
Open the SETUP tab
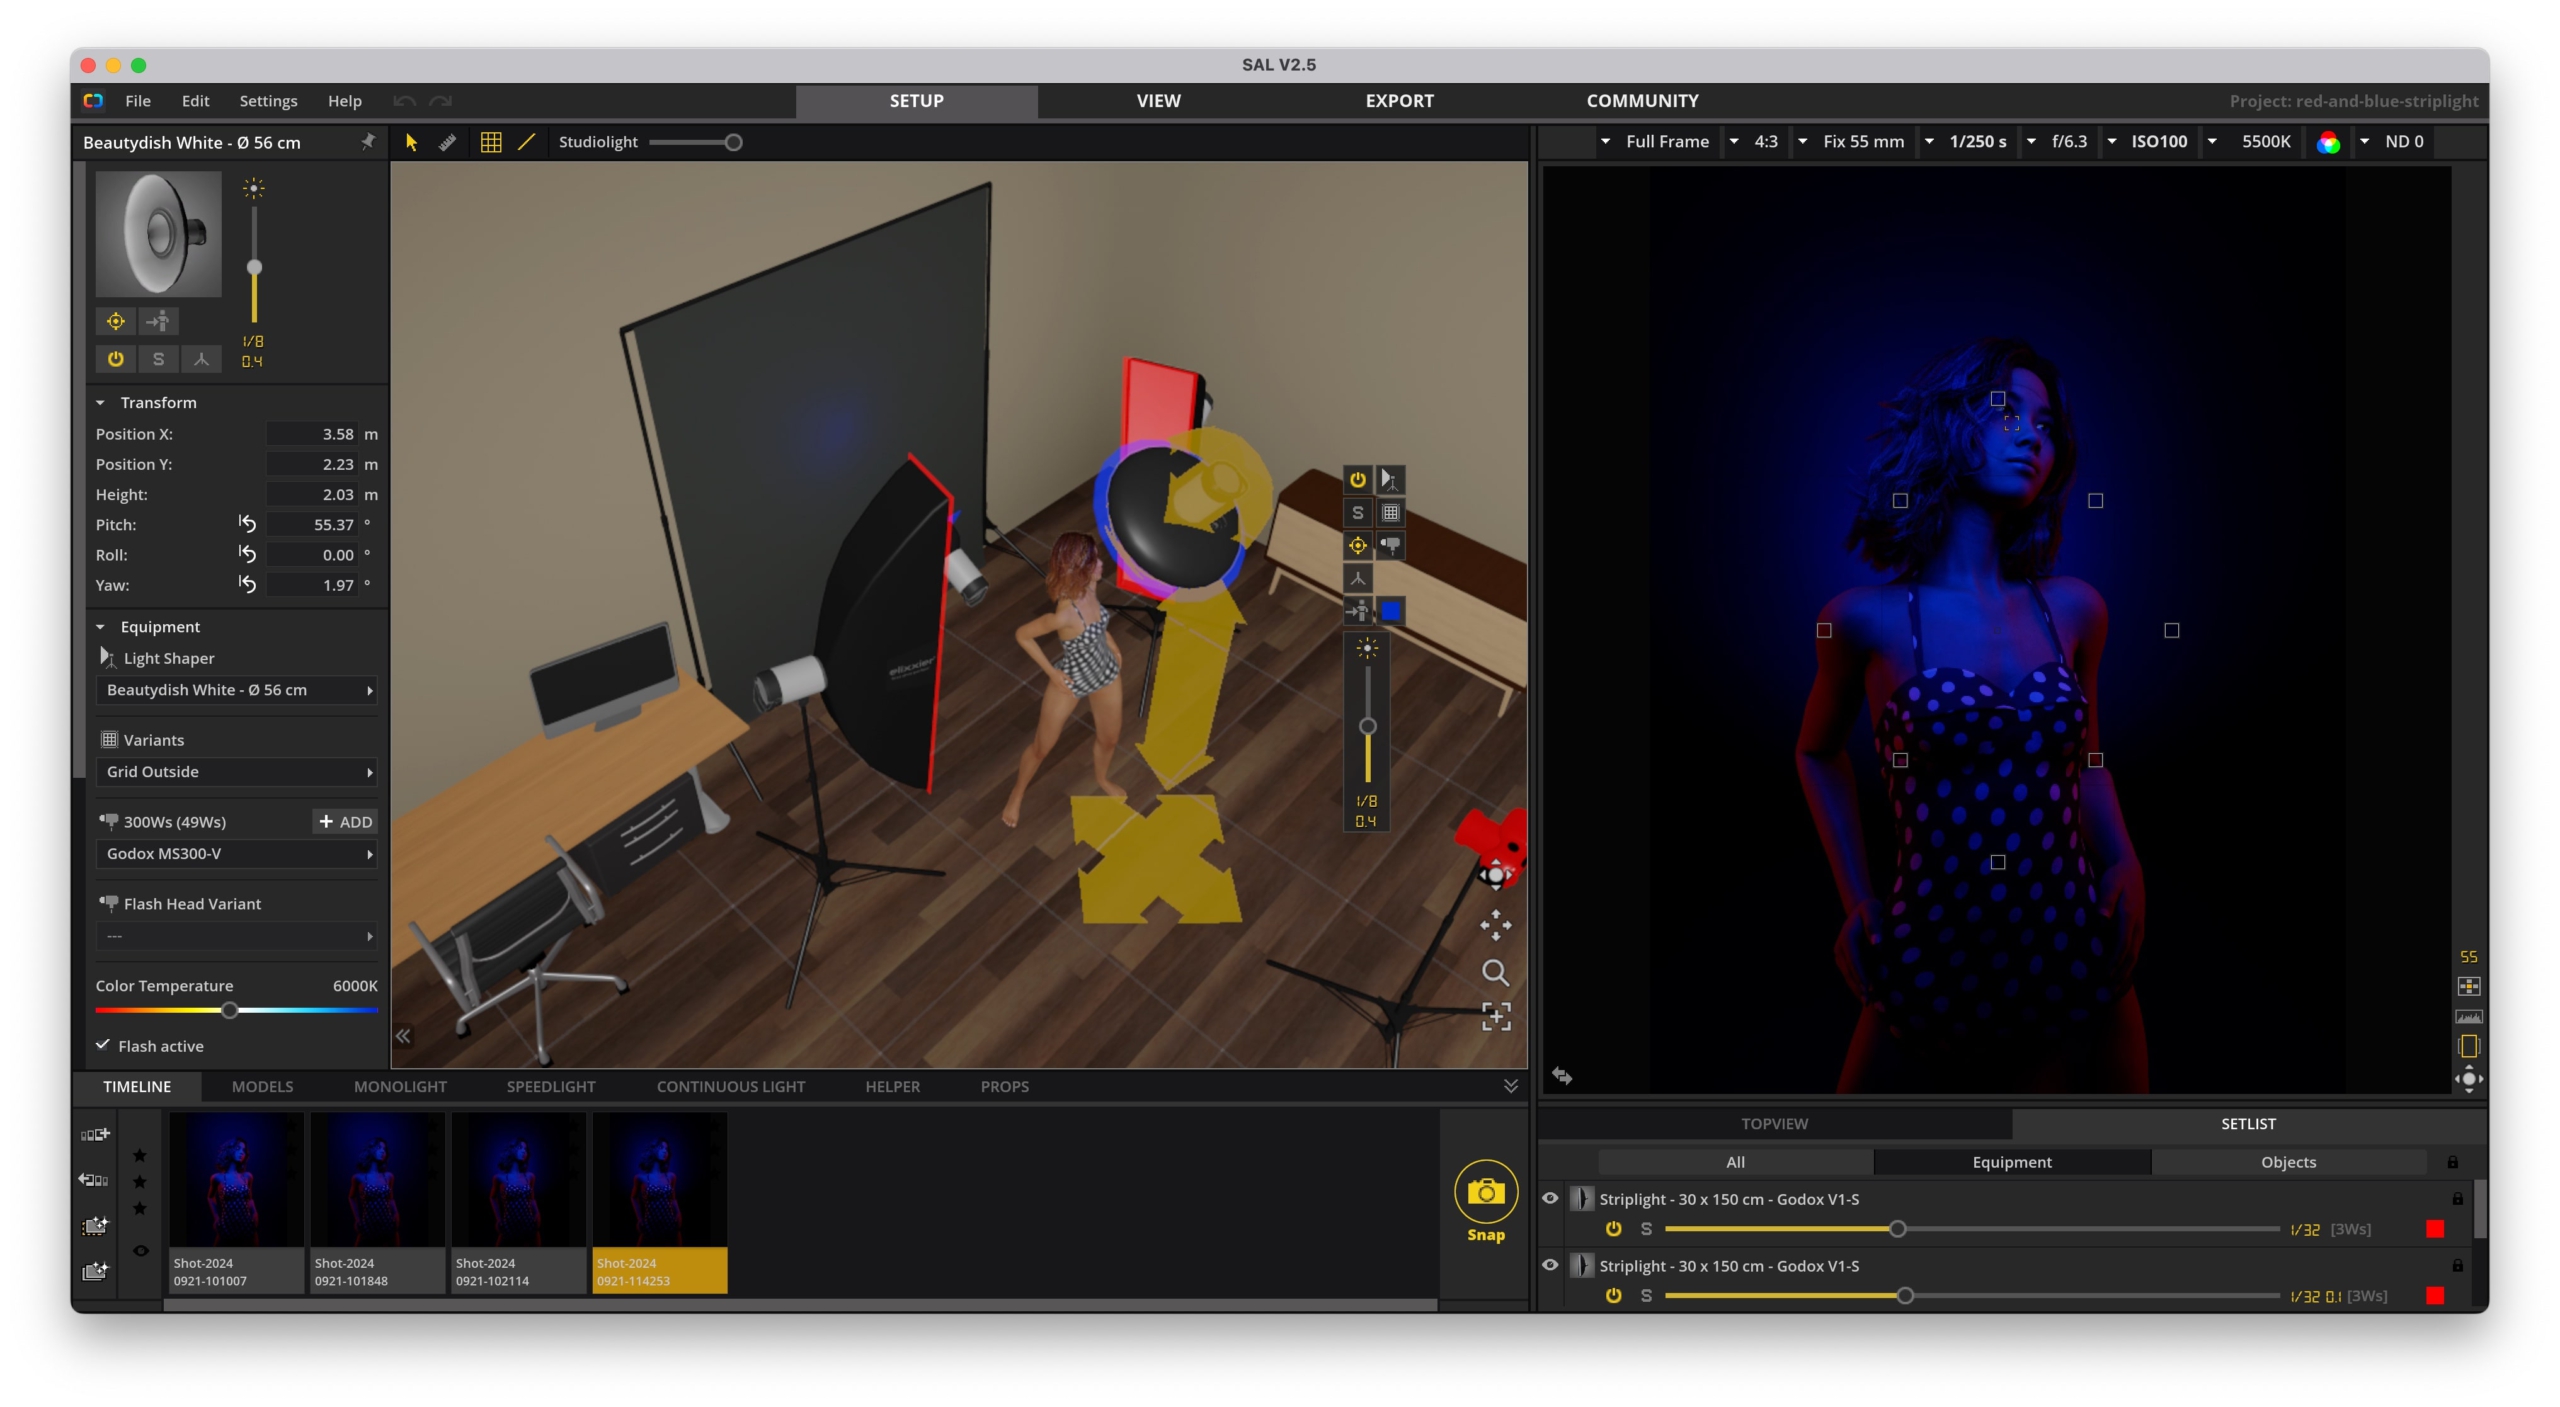pos(916,100)
